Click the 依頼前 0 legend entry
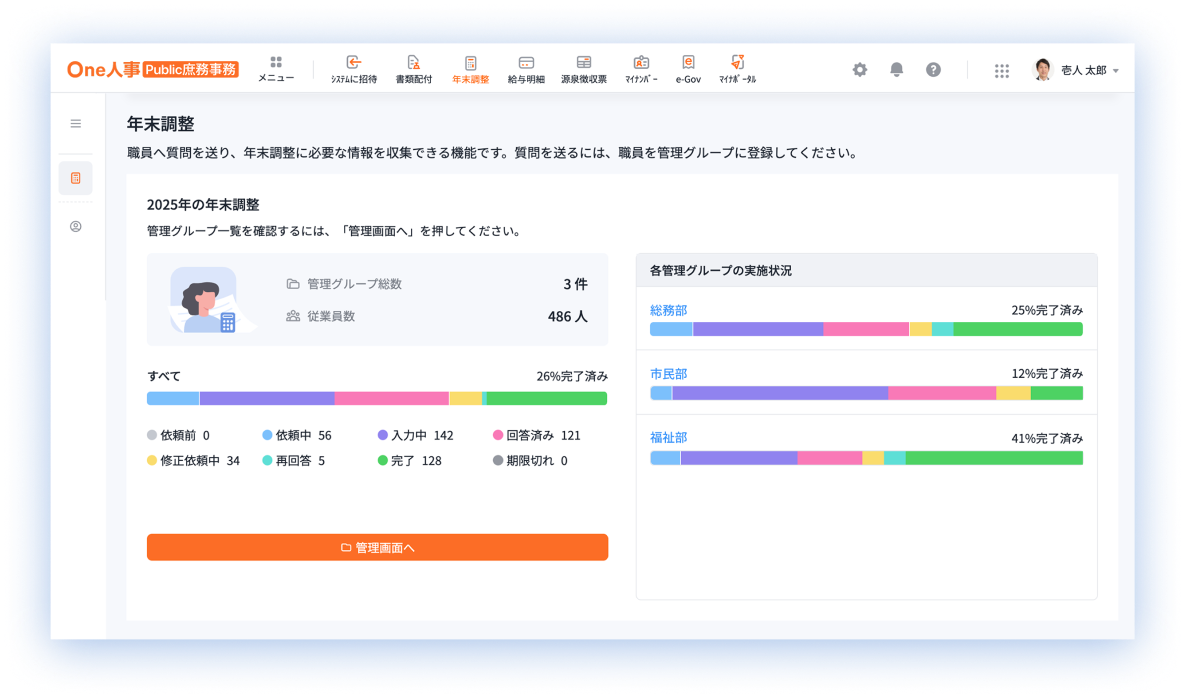The height and width of the screenshot is (698, 1186). pyautogui.click(x=179, y=436)
